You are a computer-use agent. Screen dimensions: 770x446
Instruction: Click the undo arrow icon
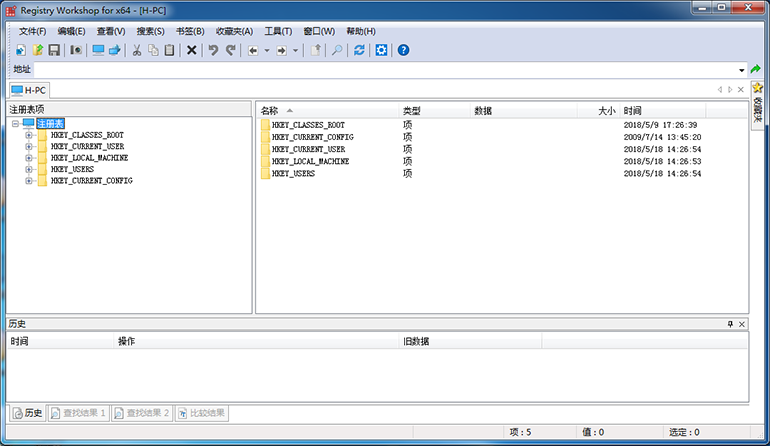pos(213,50)
